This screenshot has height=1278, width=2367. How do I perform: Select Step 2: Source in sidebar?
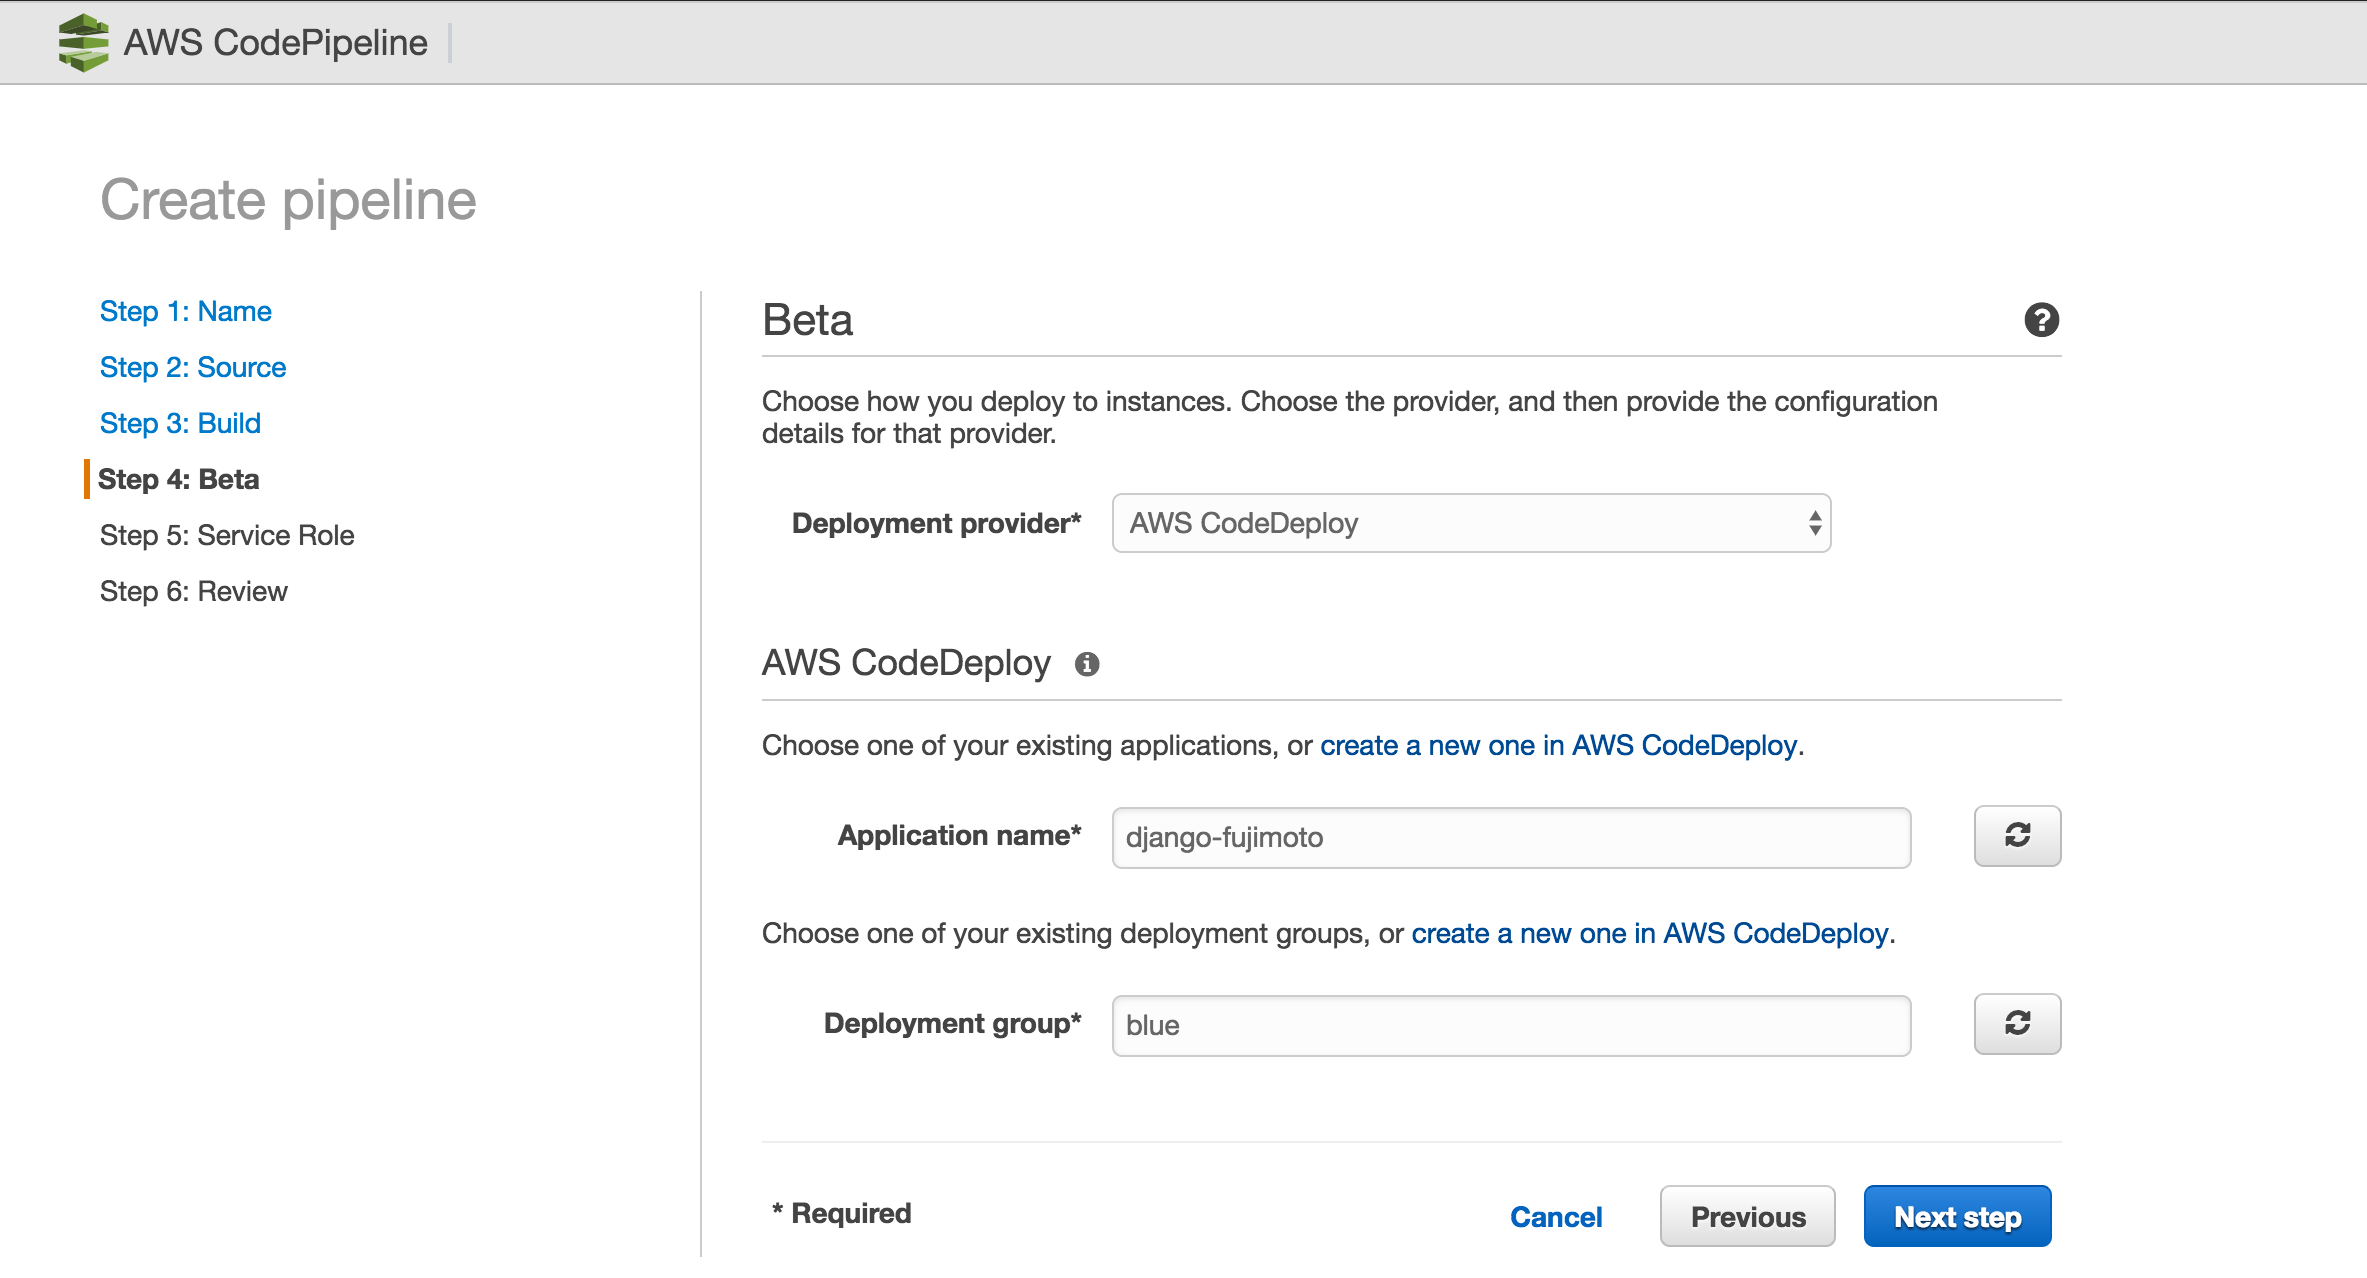pyautogui.click(x=192, y=367)
